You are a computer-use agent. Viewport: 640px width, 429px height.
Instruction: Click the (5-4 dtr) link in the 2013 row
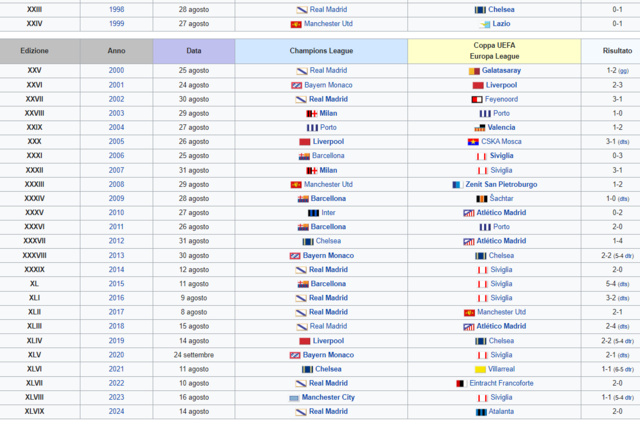pos(623,256)
